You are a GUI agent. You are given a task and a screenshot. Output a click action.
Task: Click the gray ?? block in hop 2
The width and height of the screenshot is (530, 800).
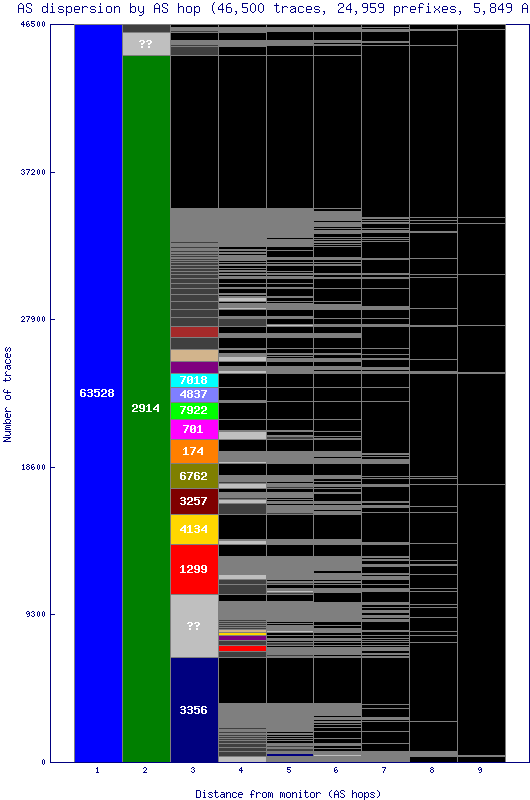coord(146,44)
